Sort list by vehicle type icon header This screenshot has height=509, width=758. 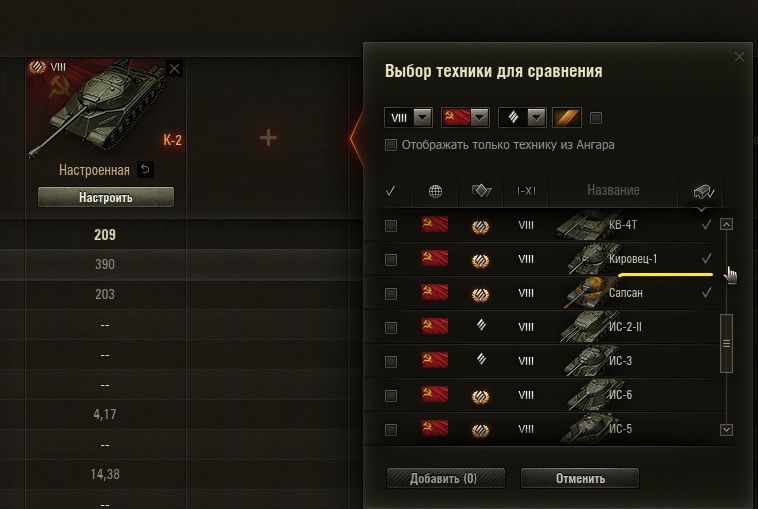click(481, 191)
